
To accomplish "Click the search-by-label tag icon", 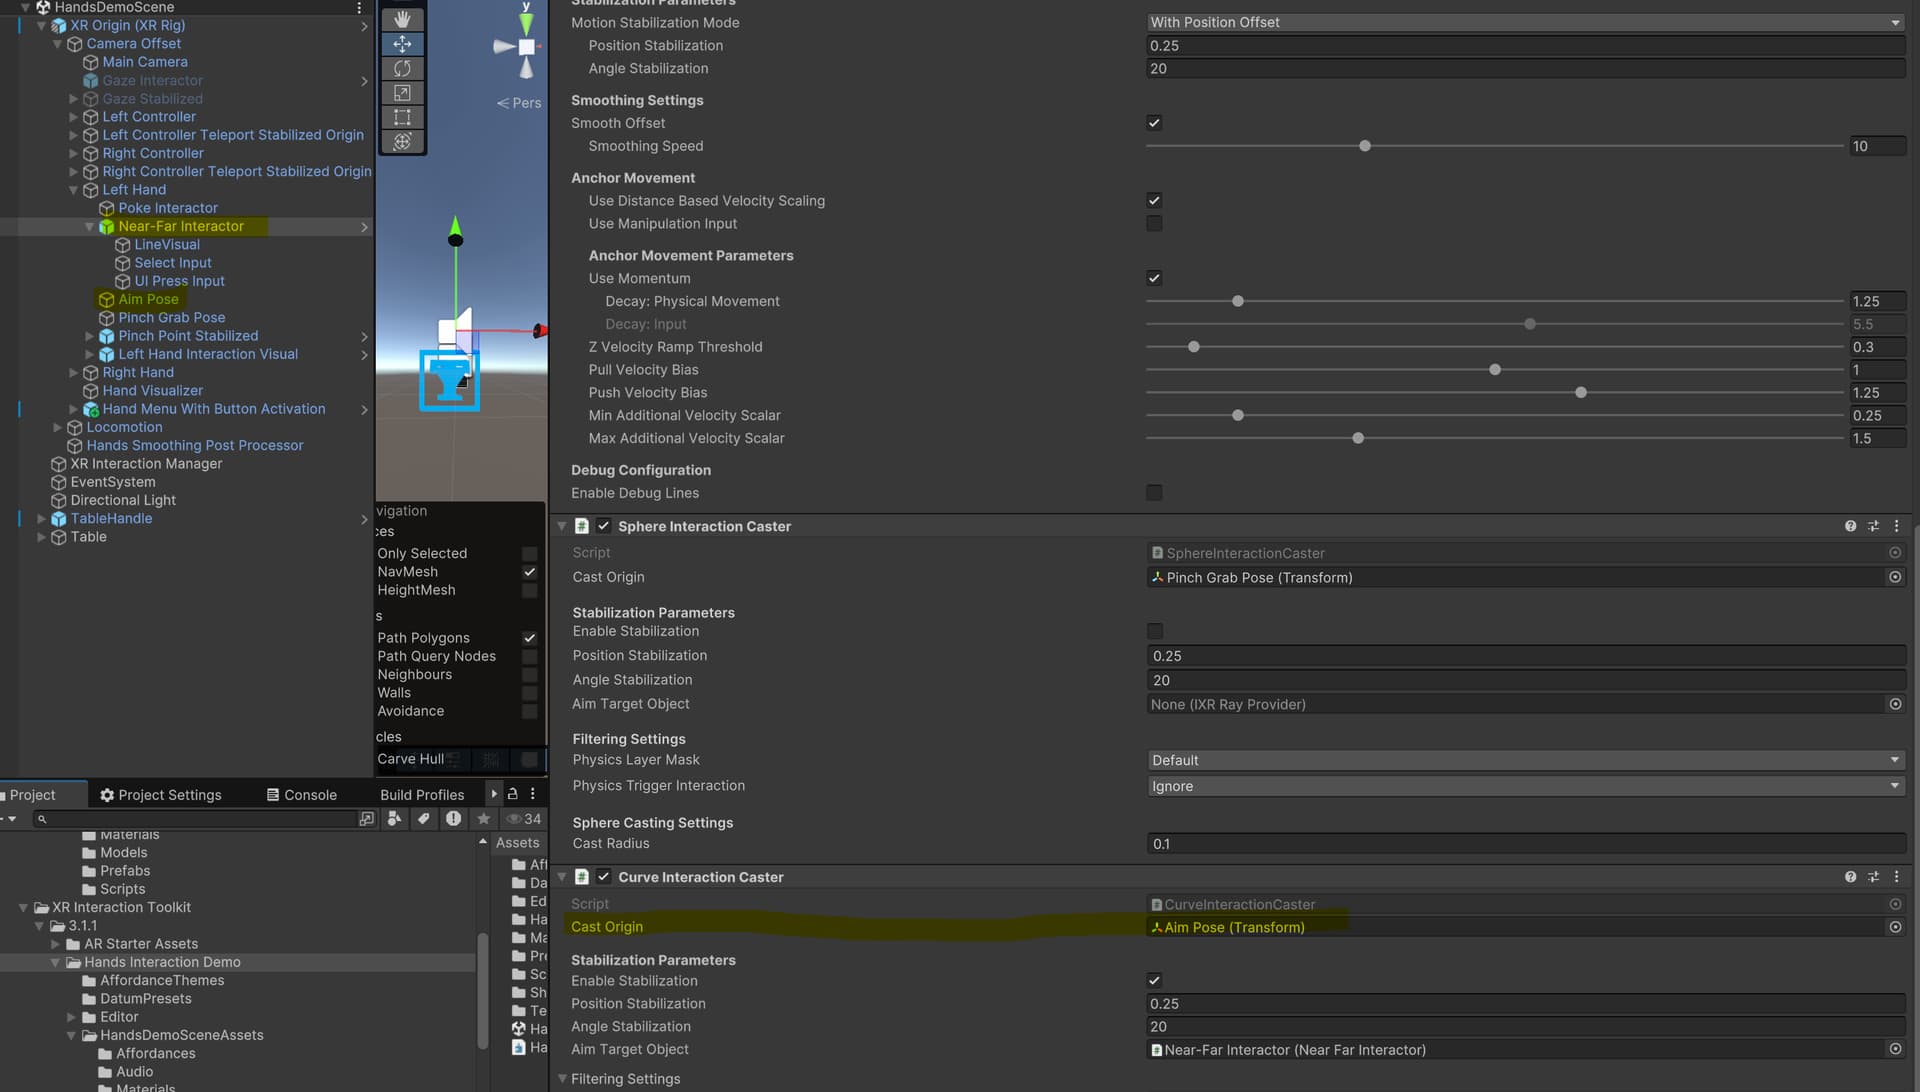I will pos(423,818).
